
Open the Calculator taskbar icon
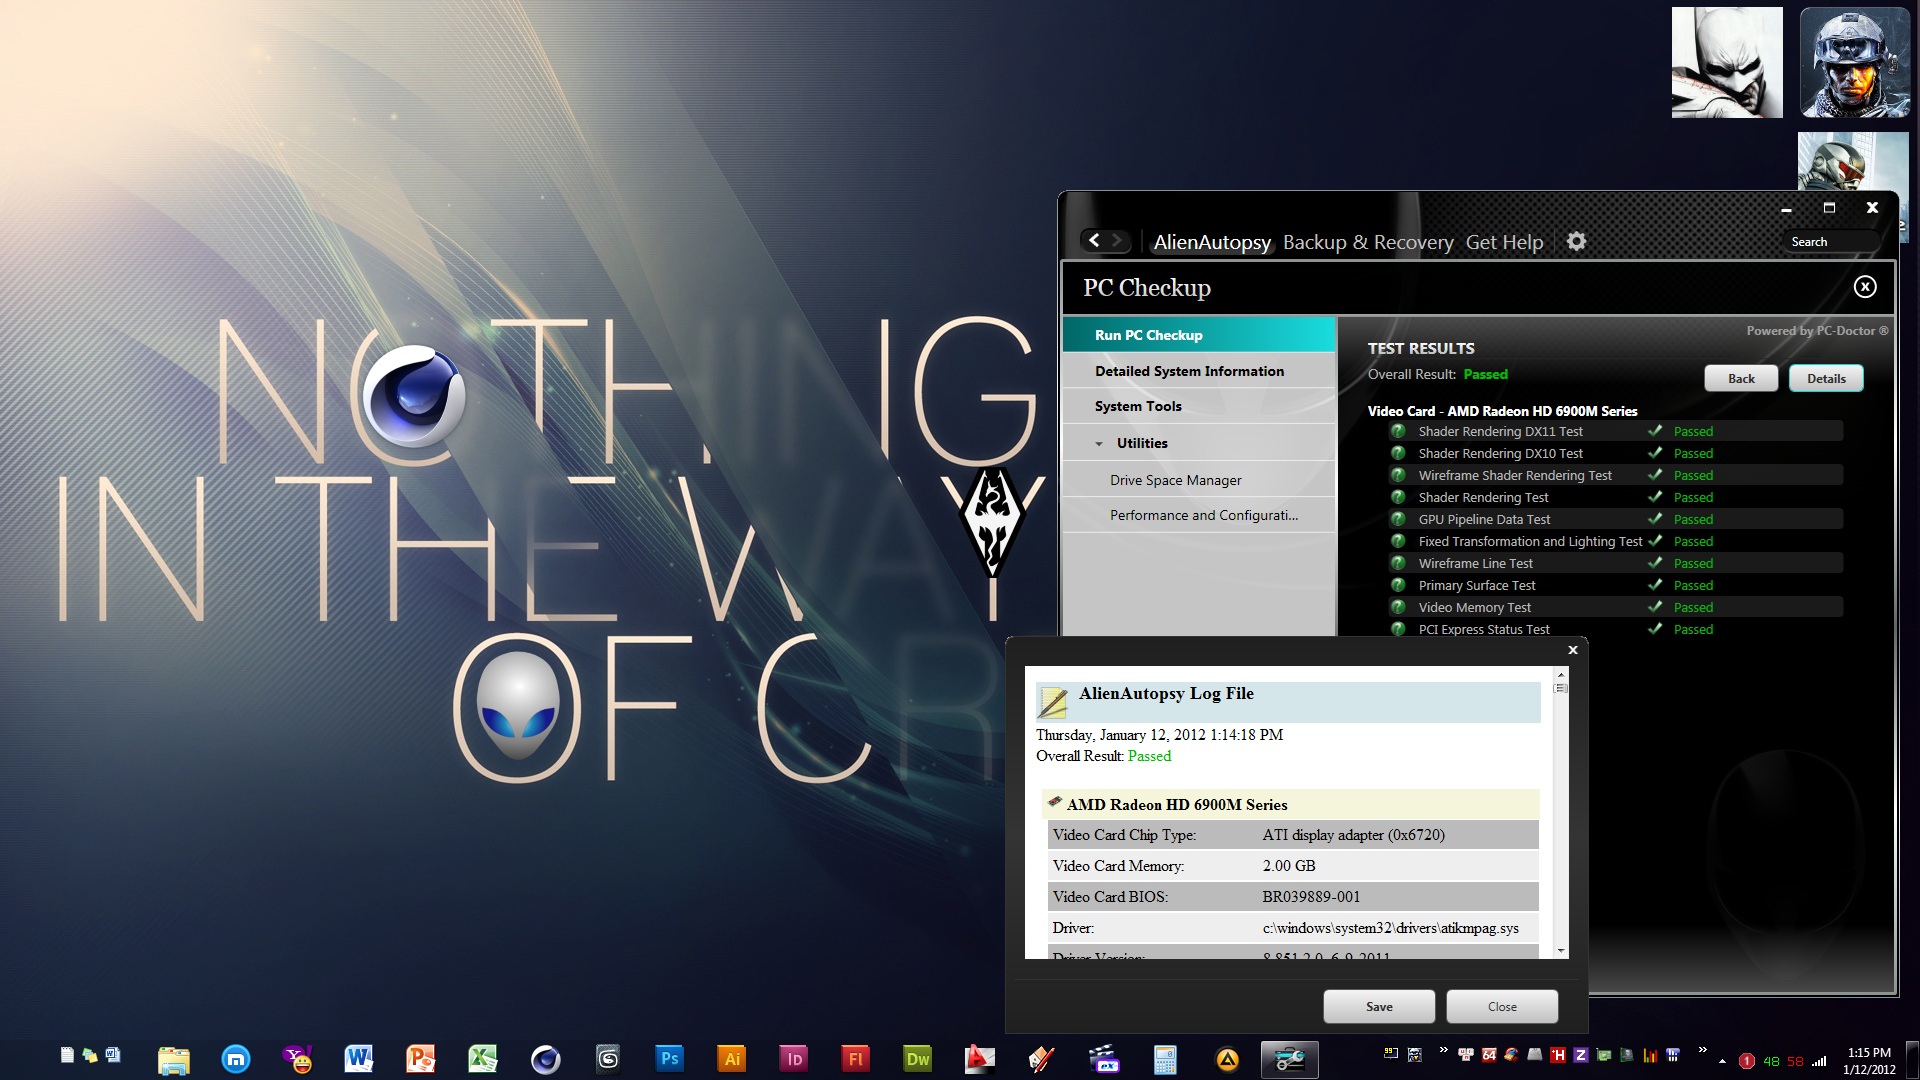tap(1165, 1059)
